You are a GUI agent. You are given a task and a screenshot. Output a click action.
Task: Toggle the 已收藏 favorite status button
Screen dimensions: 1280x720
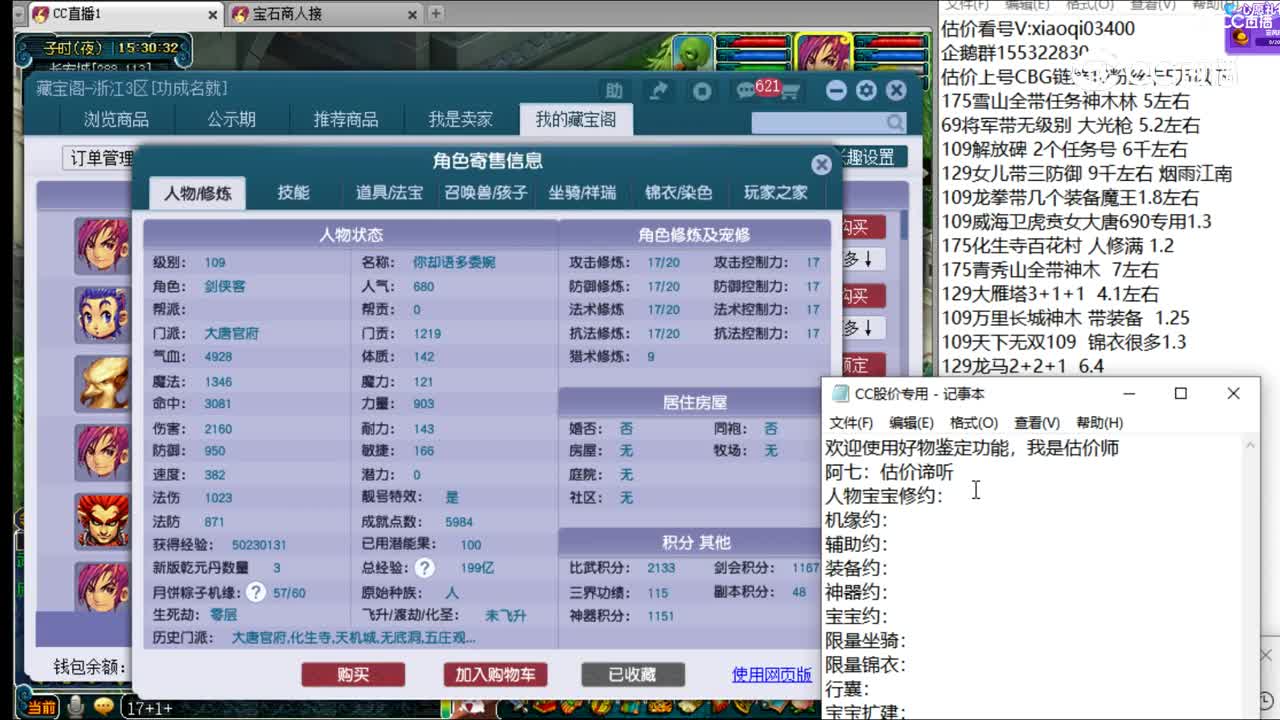632,674
